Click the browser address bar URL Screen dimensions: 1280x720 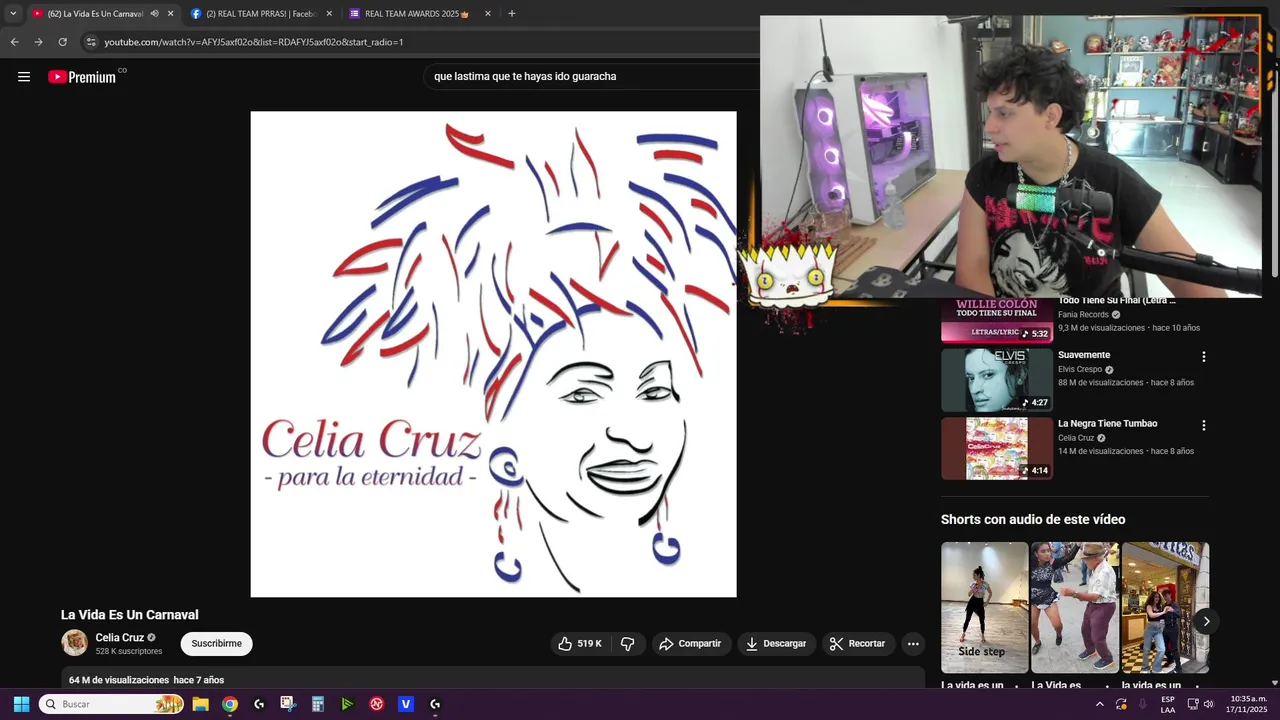click(254, 42)
